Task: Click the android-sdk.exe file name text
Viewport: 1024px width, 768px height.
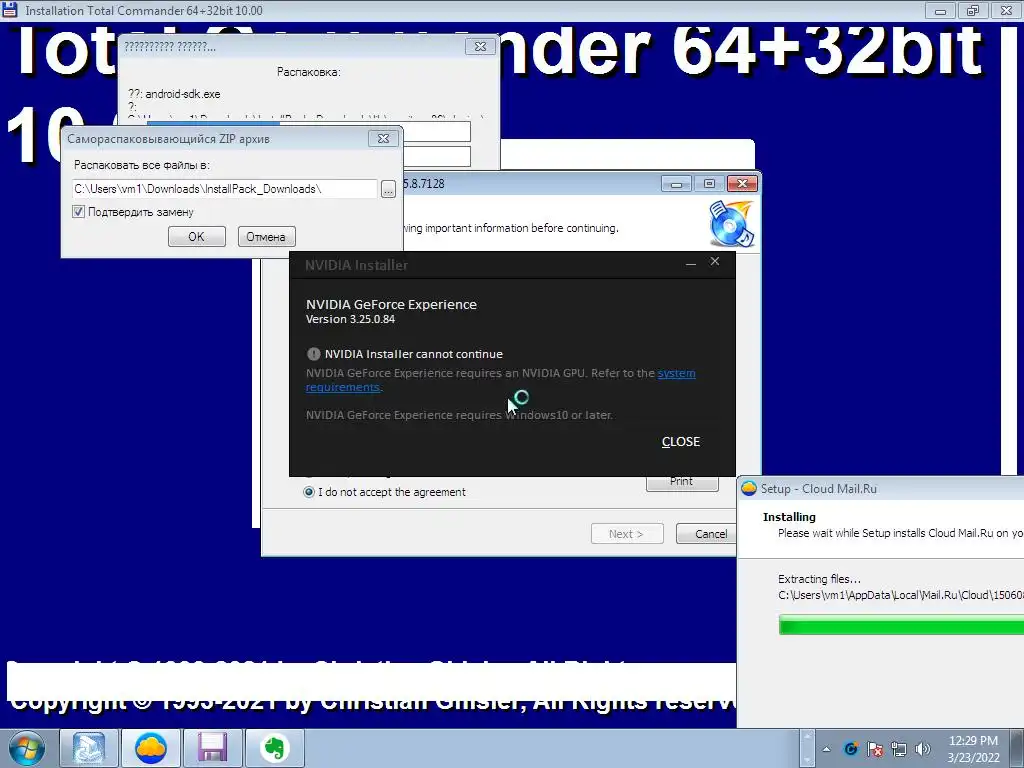Action: [182, 94]
